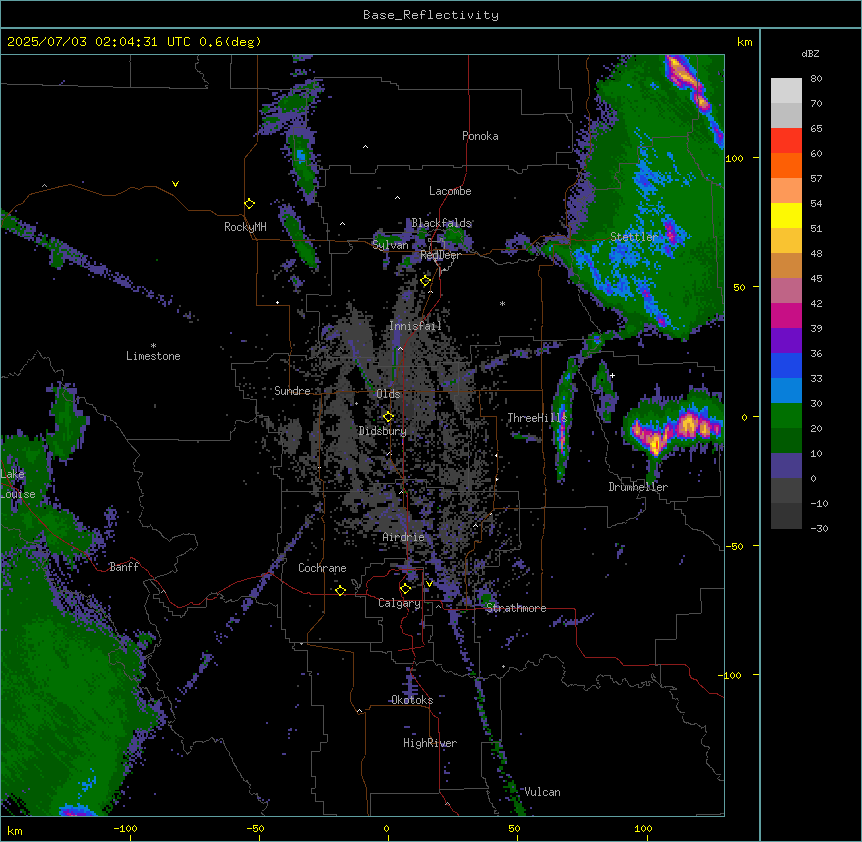Click the Ponoka city label

[x=480, y=136]
